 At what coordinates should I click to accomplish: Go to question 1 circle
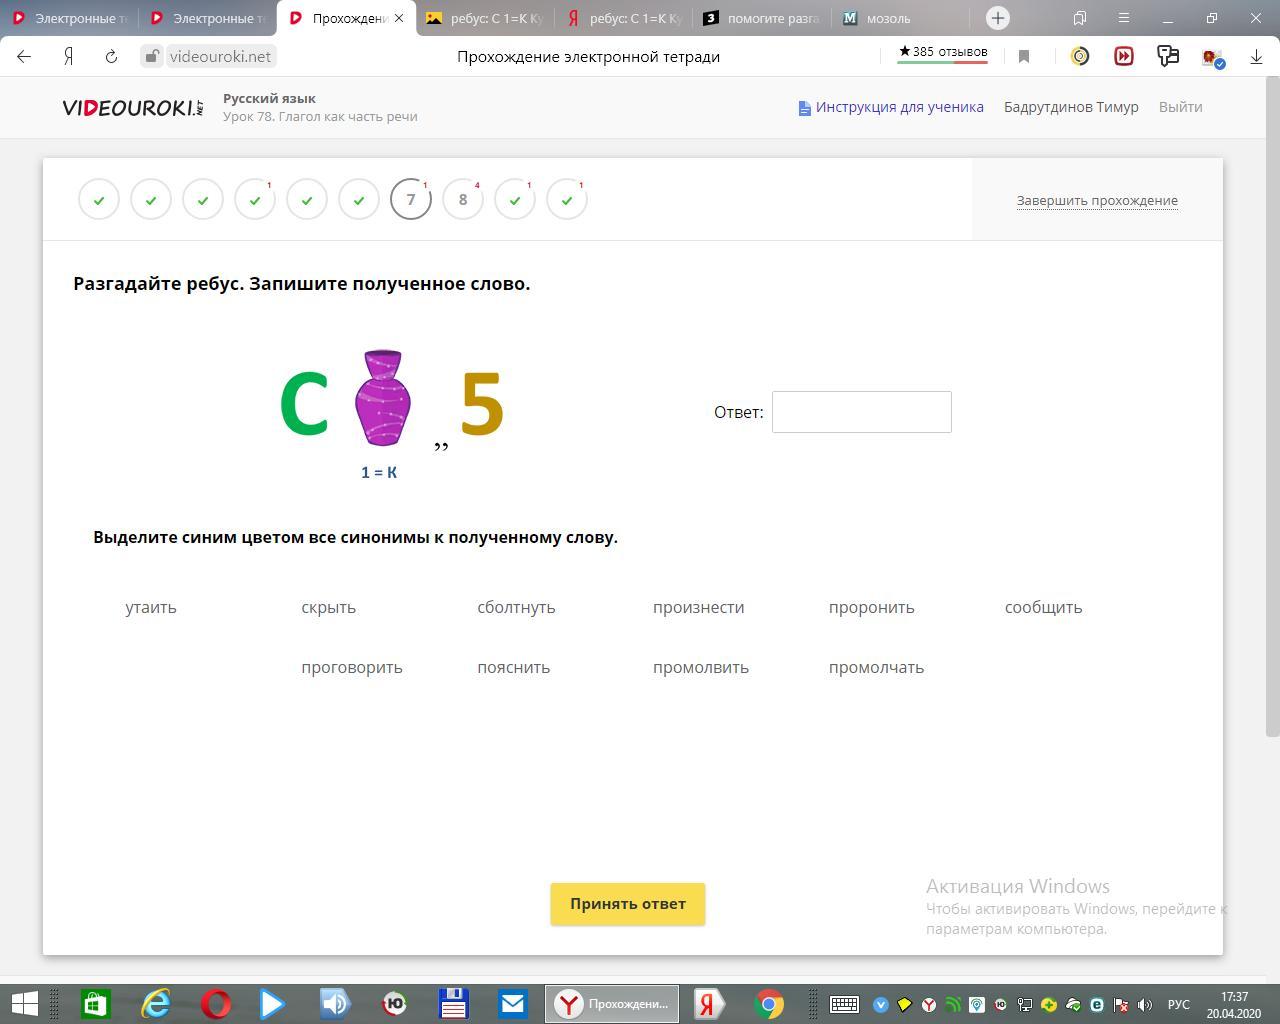[x=99, y=199]
